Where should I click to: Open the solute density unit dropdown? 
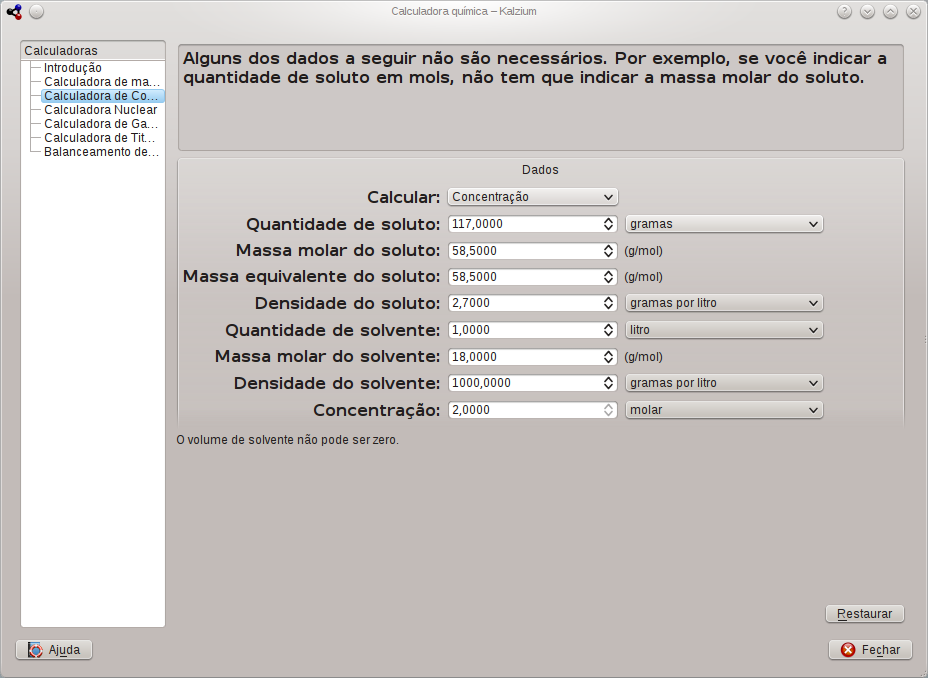(723, 302)
